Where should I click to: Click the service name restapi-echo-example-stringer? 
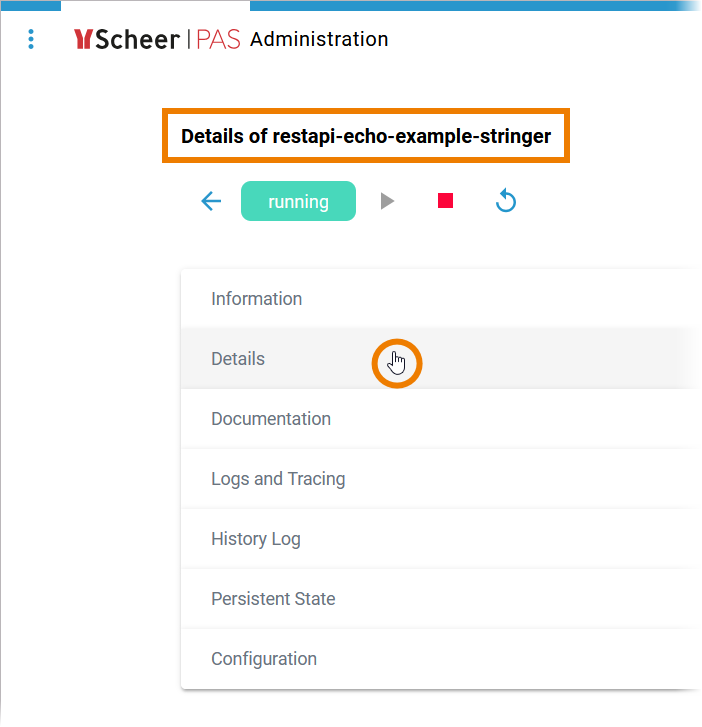[411, 136]
